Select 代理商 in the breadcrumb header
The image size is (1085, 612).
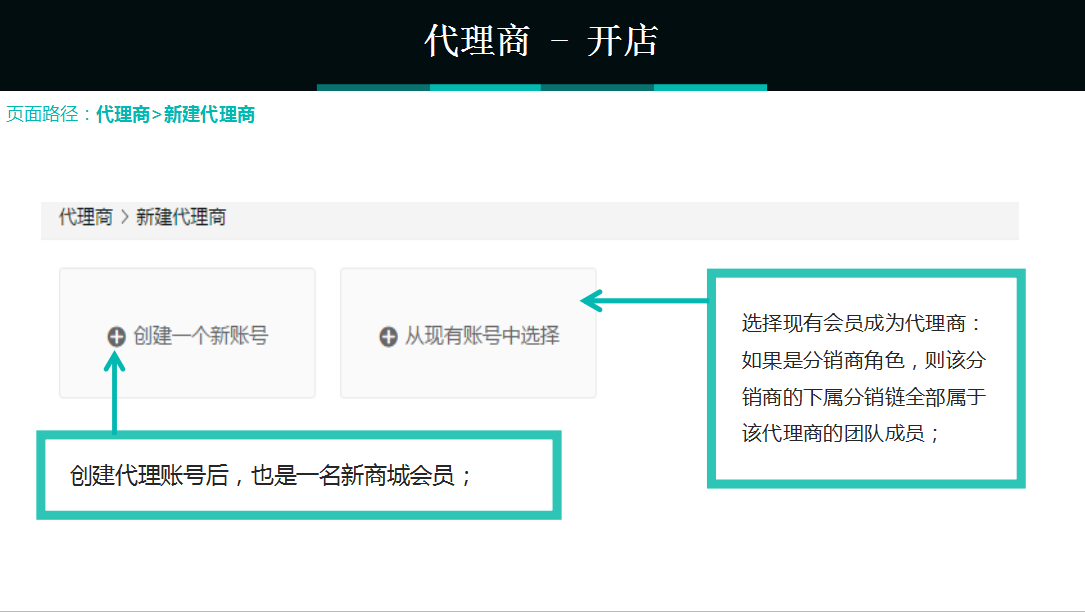click(x=84, y=217)
